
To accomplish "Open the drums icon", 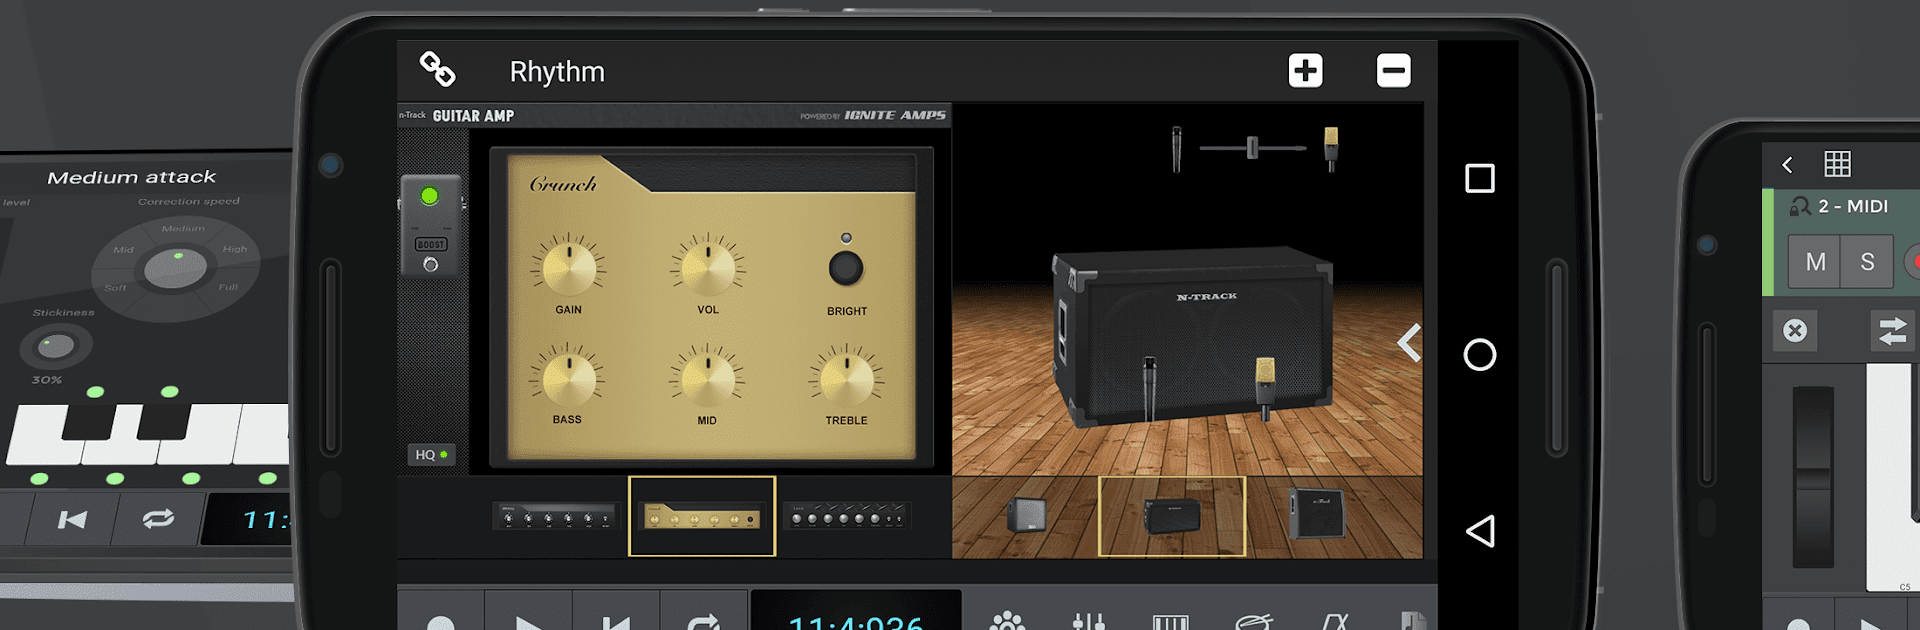I will click(x=1253, y=622).
